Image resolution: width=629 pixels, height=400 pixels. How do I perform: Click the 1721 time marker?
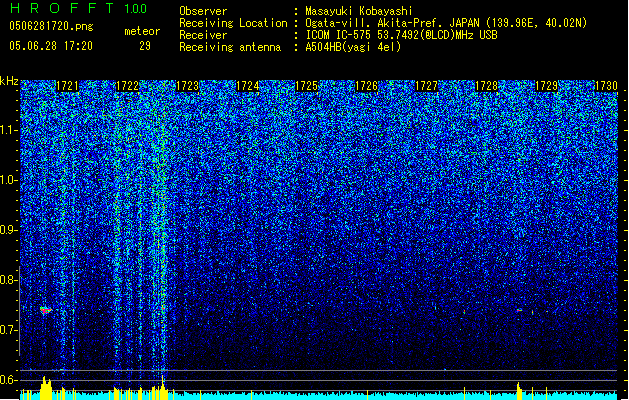pyautogui.click(x=67, y=86)
